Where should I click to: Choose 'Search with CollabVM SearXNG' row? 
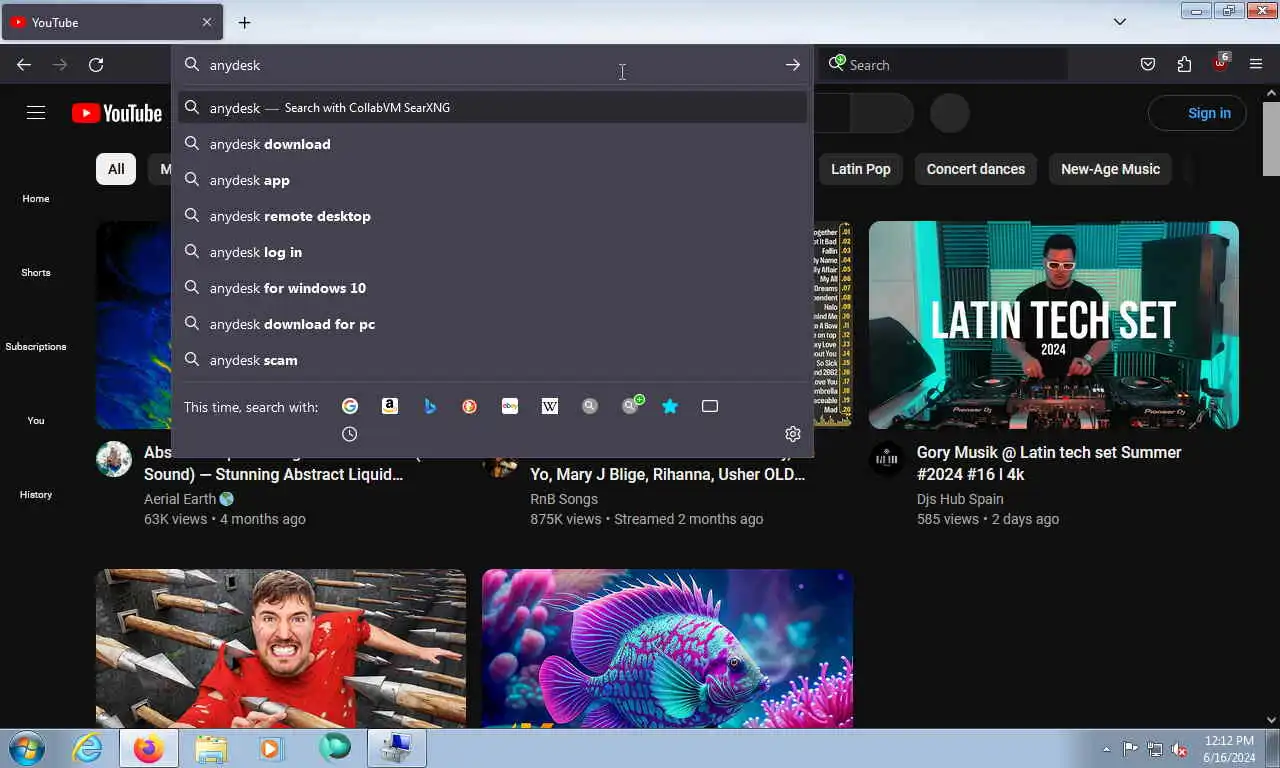(492, 107)
